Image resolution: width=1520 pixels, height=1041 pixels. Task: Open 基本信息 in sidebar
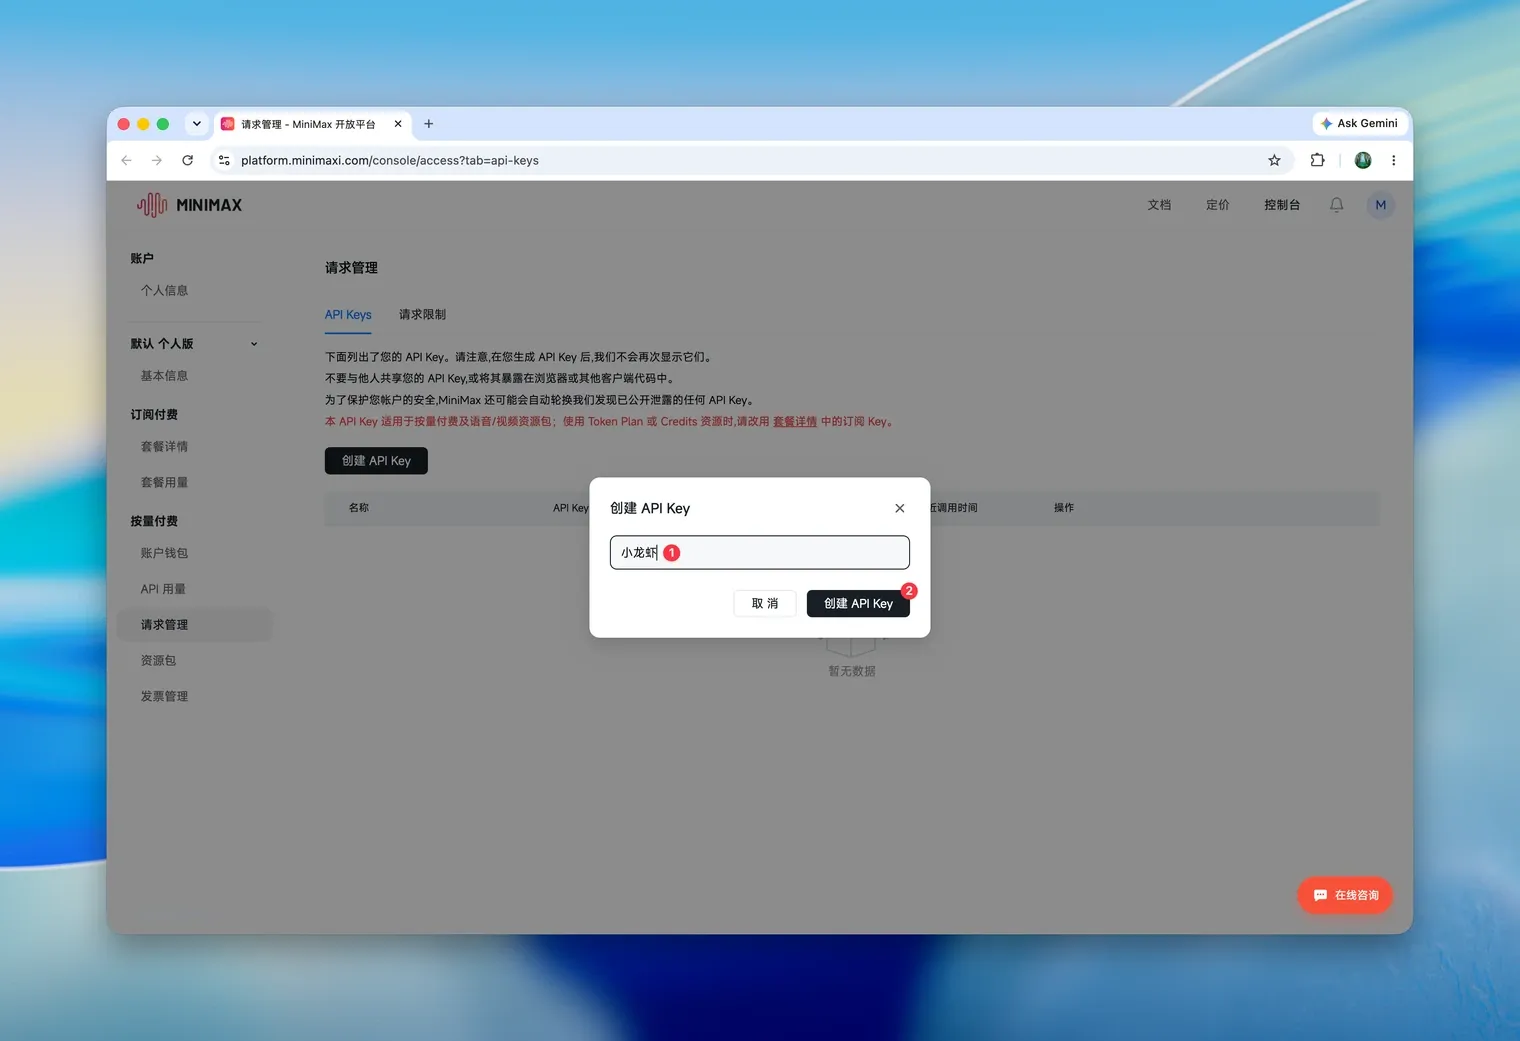click(164, 376)
